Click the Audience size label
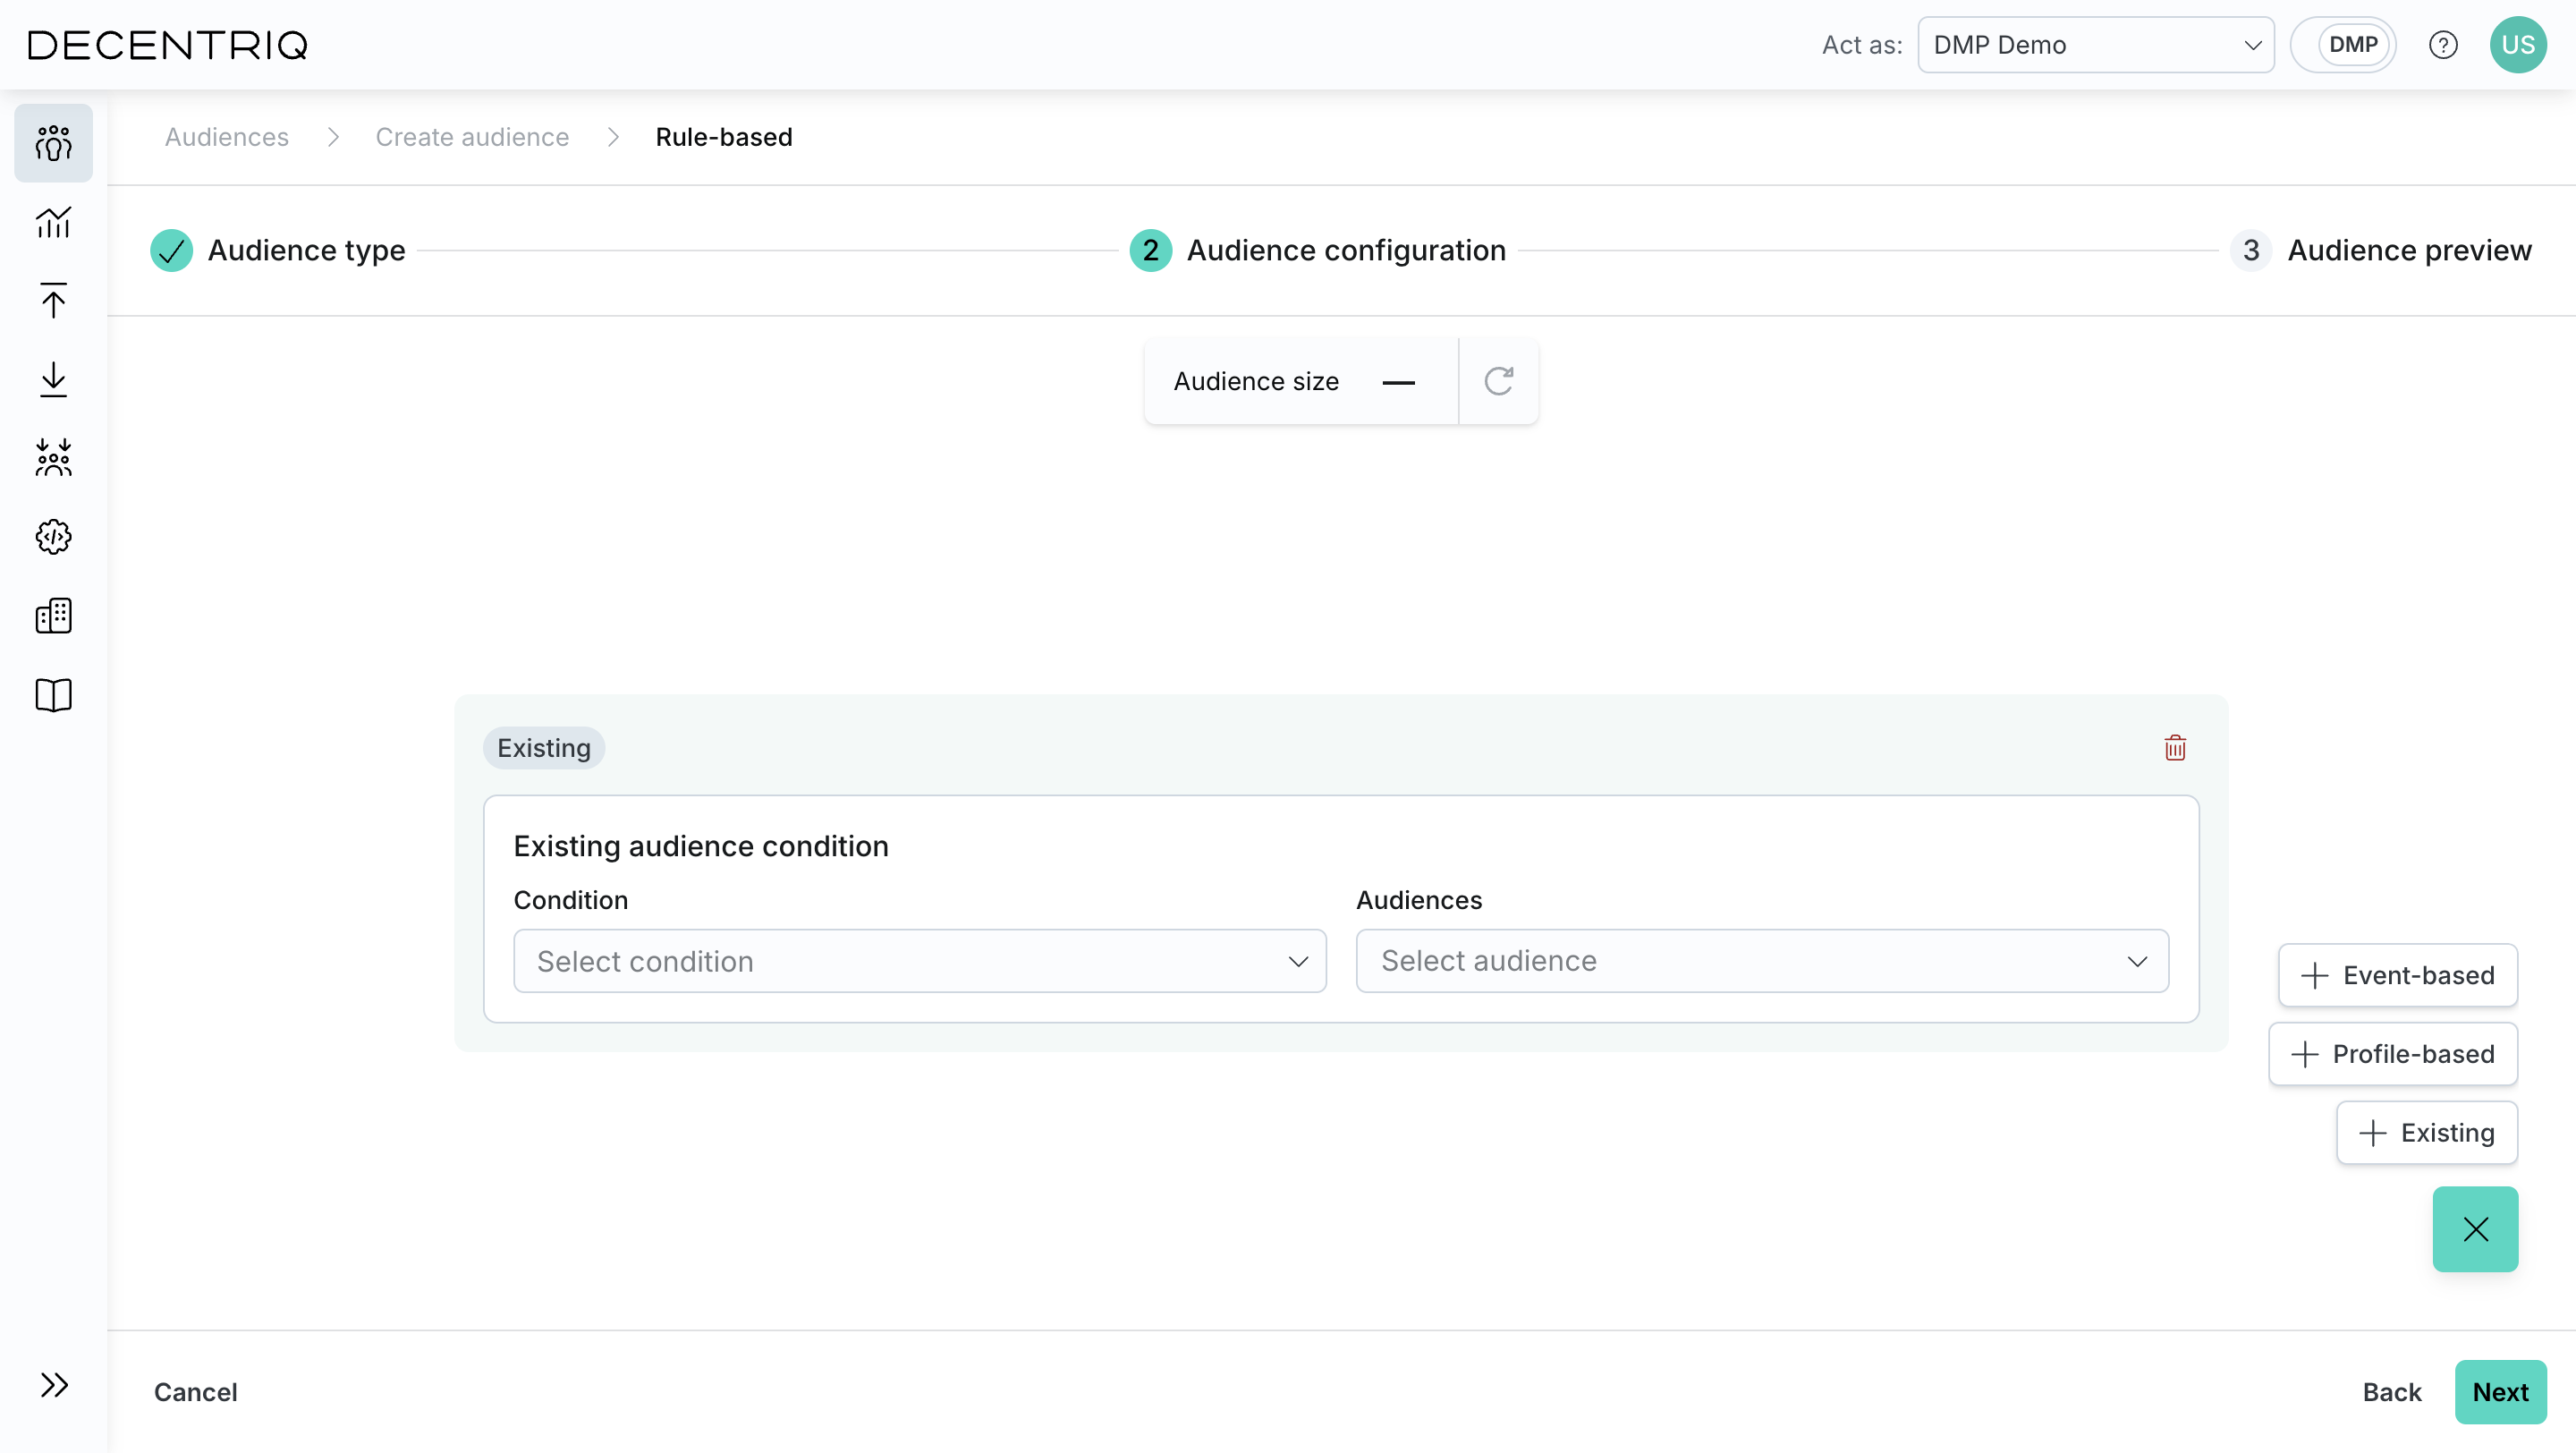 point(1256,381)
